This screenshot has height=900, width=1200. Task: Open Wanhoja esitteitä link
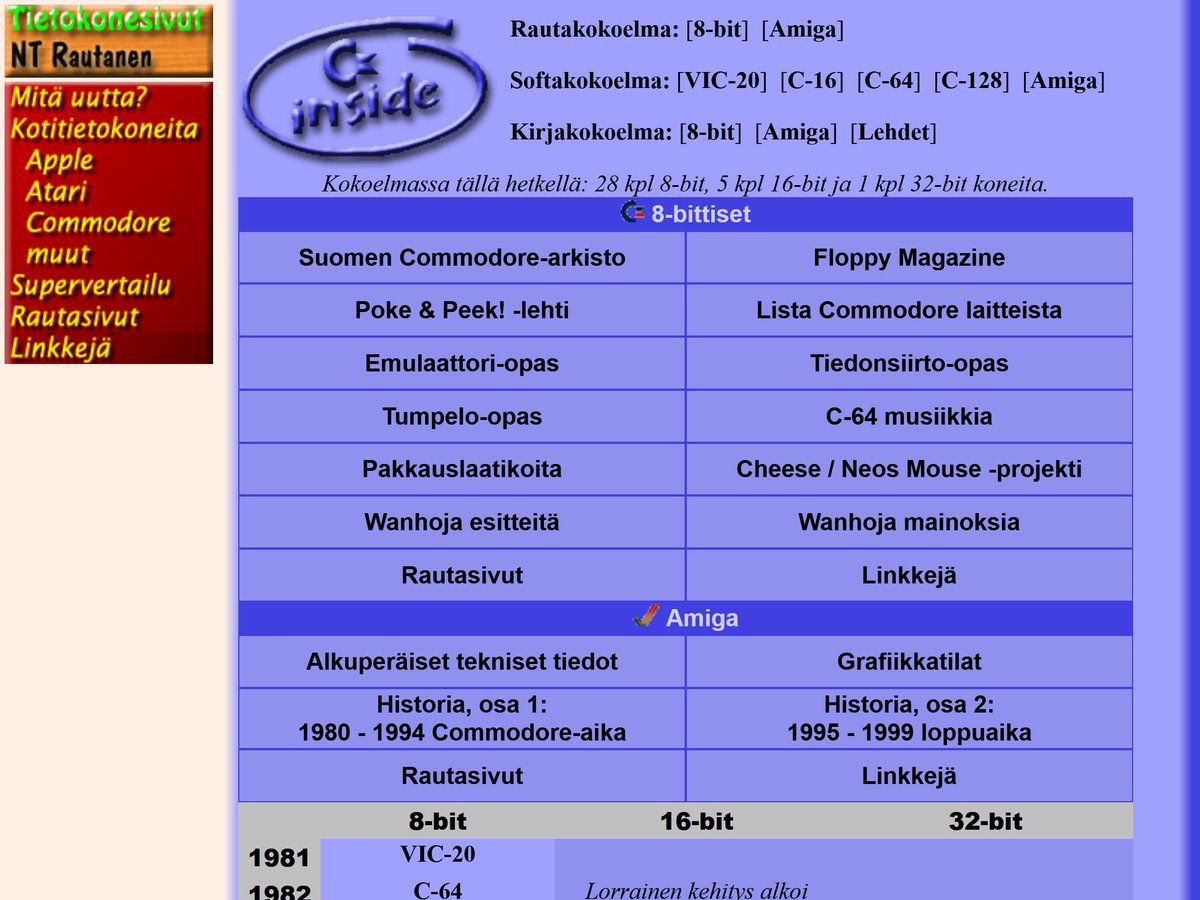(x=462, y=522)
